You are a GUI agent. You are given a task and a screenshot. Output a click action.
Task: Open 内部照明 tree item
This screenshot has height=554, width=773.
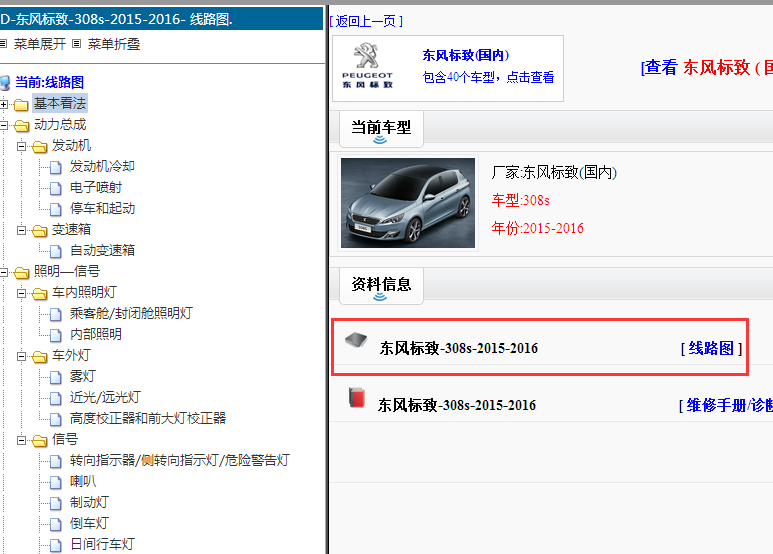pyautogui.click(x=96, y=335)
